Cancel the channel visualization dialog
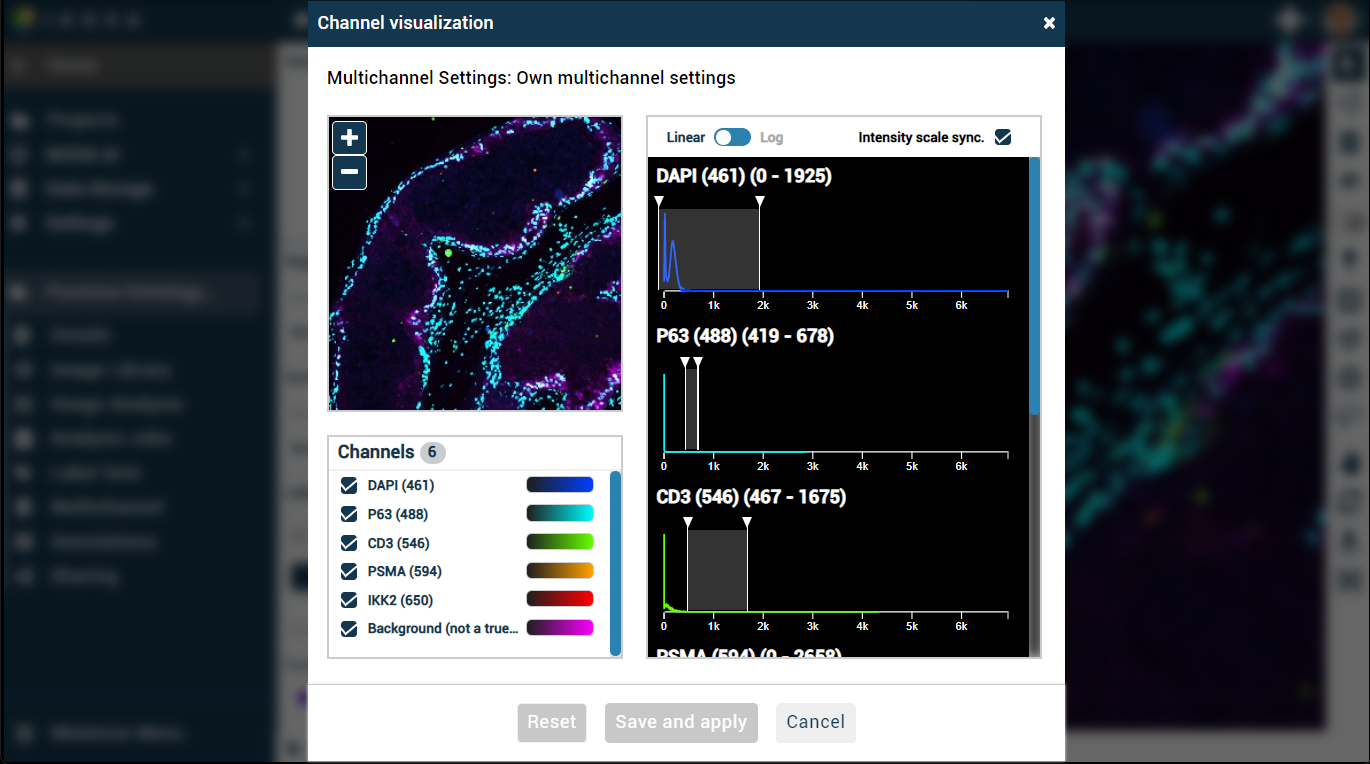 [816, 722]
